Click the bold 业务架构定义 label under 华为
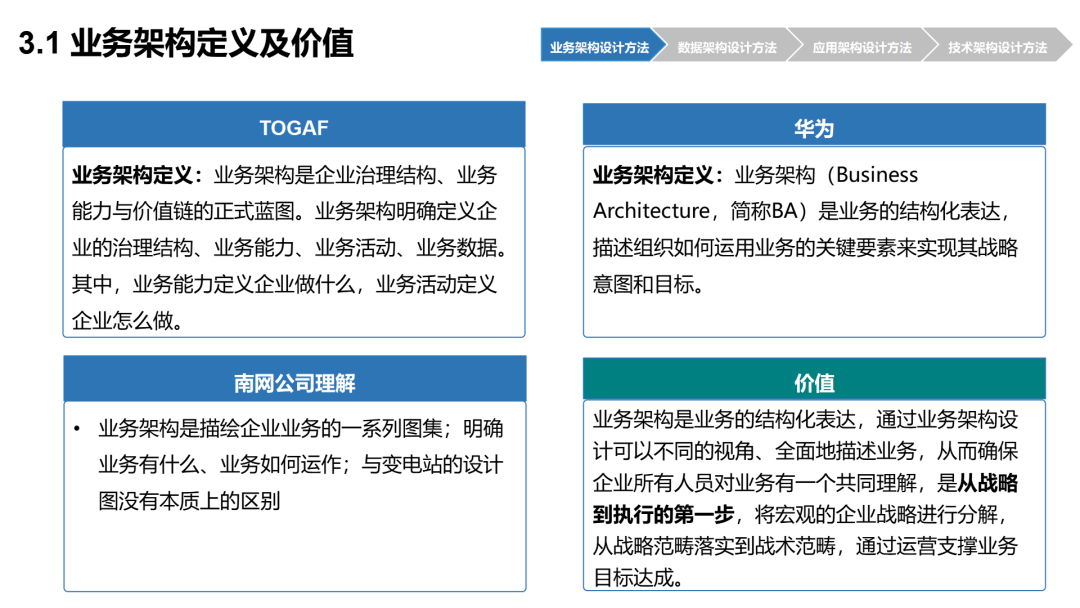 653,175
